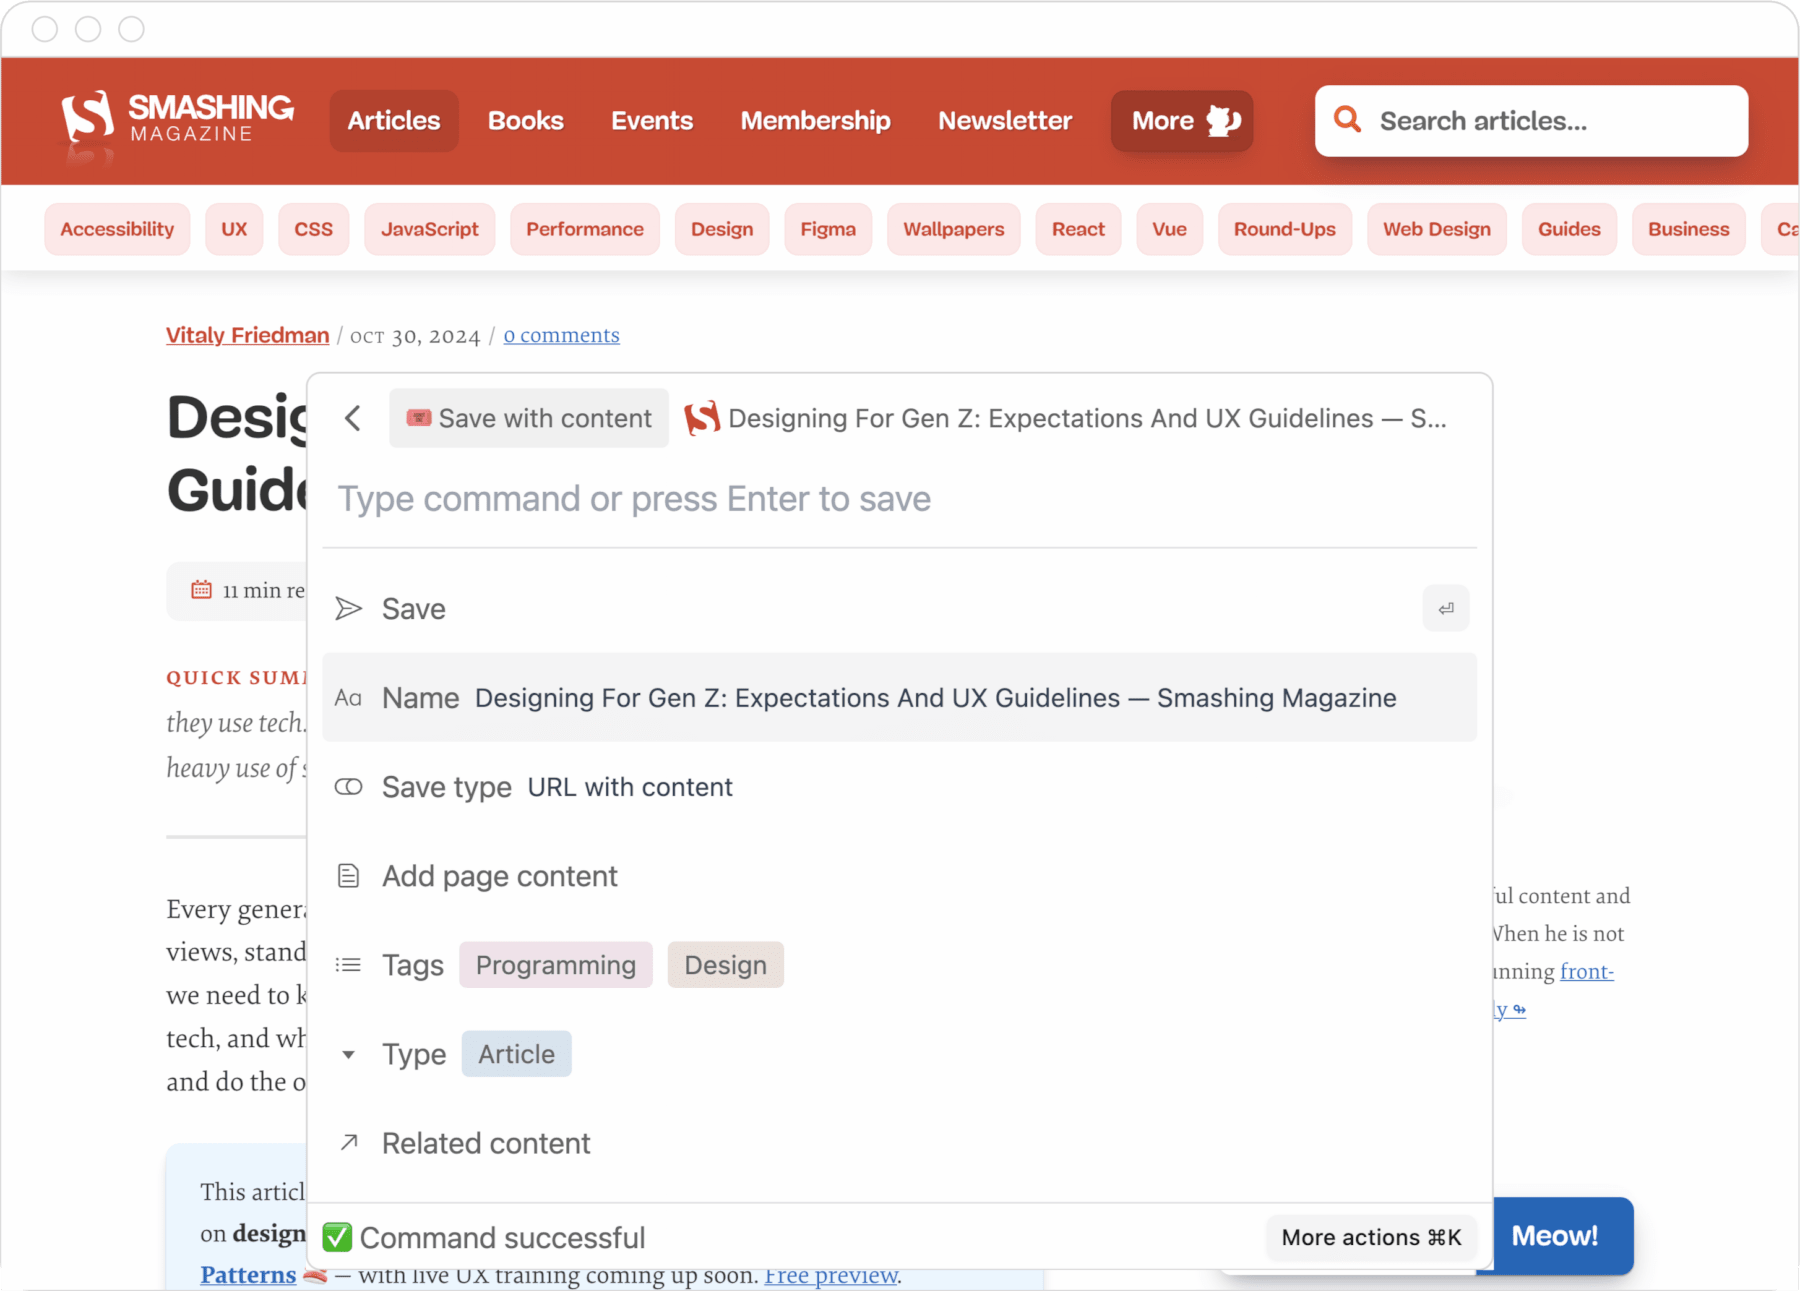Click the Article type chip
The height and width of the screenshot is (1291, 1800).
point(516,1054)
